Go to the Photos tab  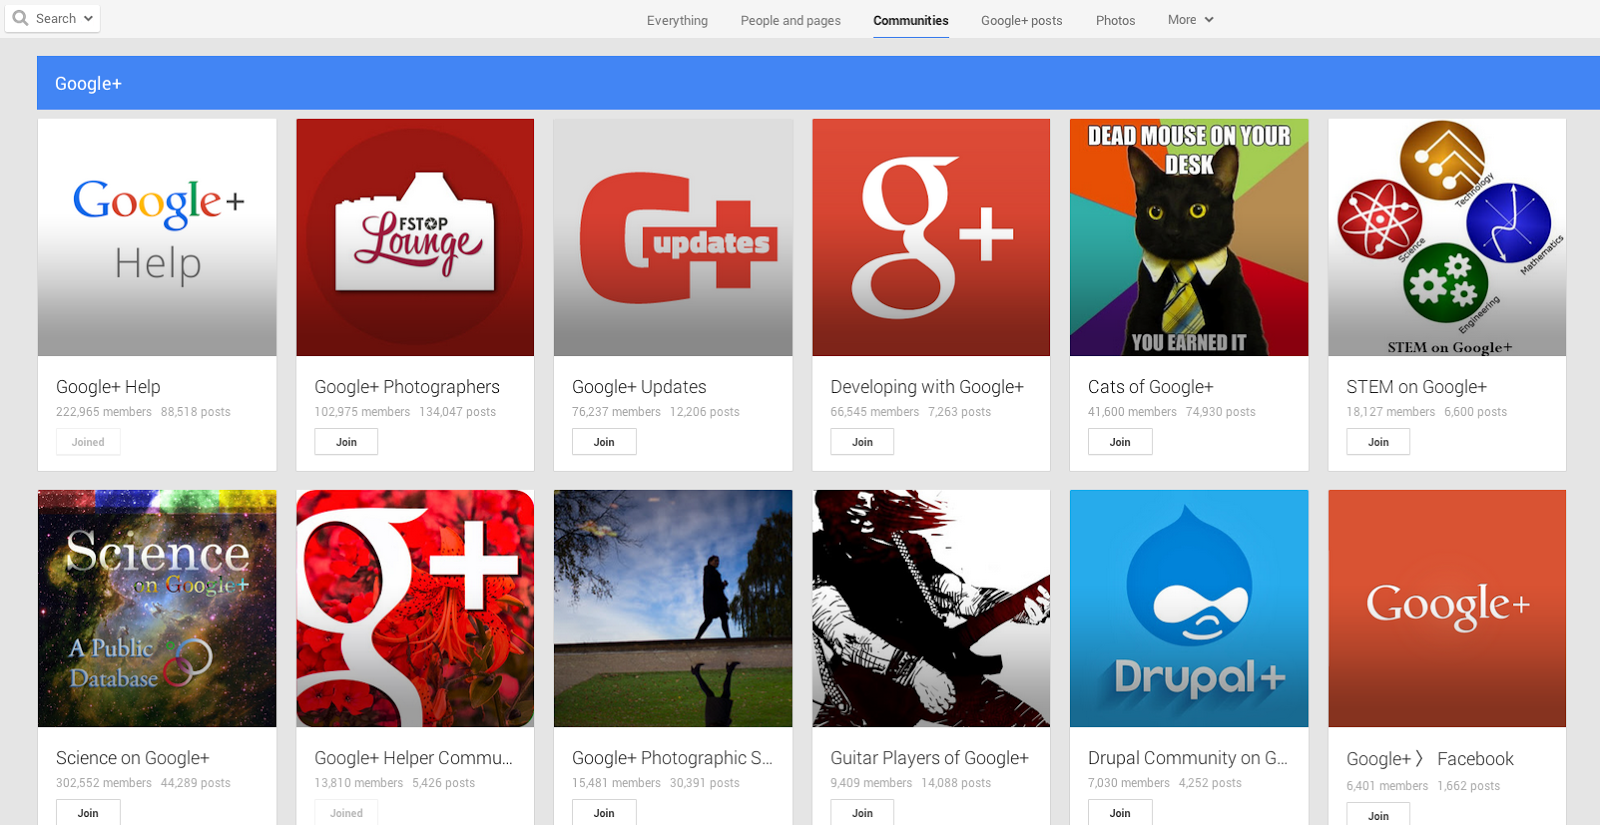pos(1115,20)
